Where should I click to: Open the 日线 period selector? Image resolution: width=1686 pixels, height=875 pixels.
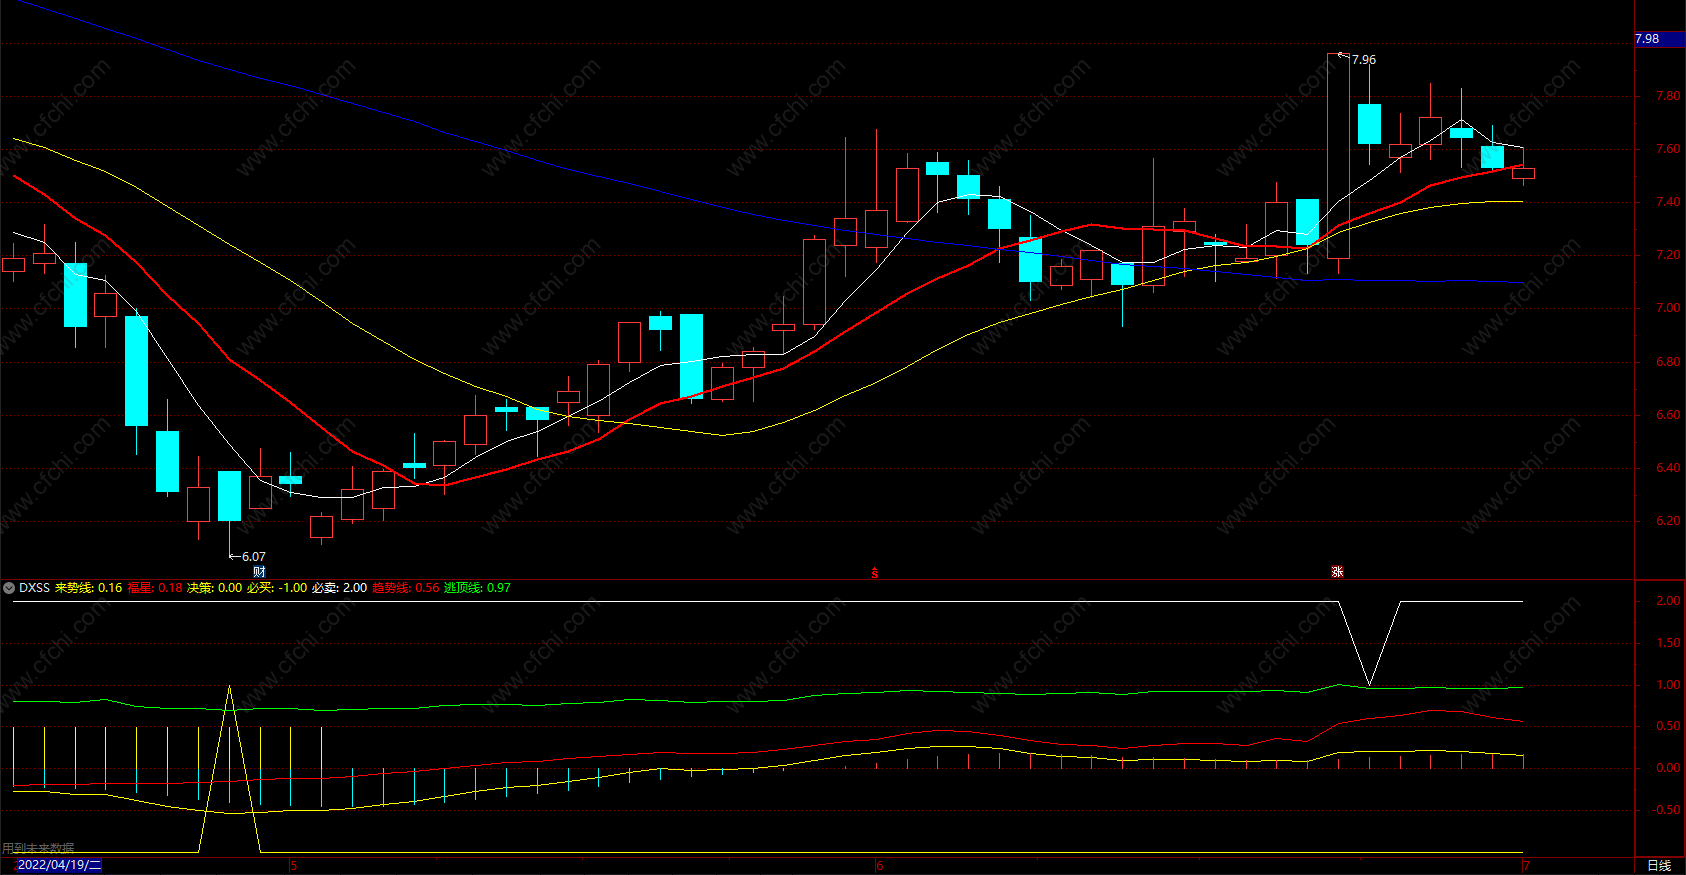1659,865
